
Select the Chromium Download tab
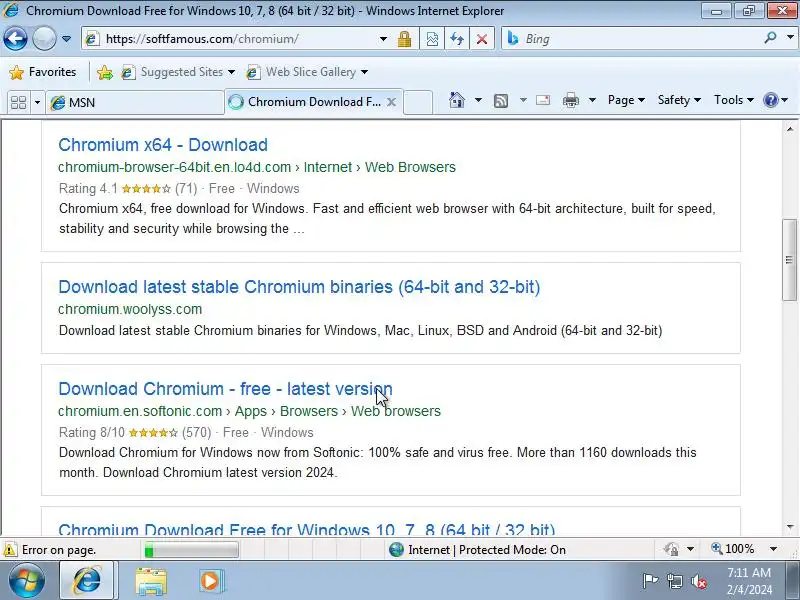click(x=313, y=102)
